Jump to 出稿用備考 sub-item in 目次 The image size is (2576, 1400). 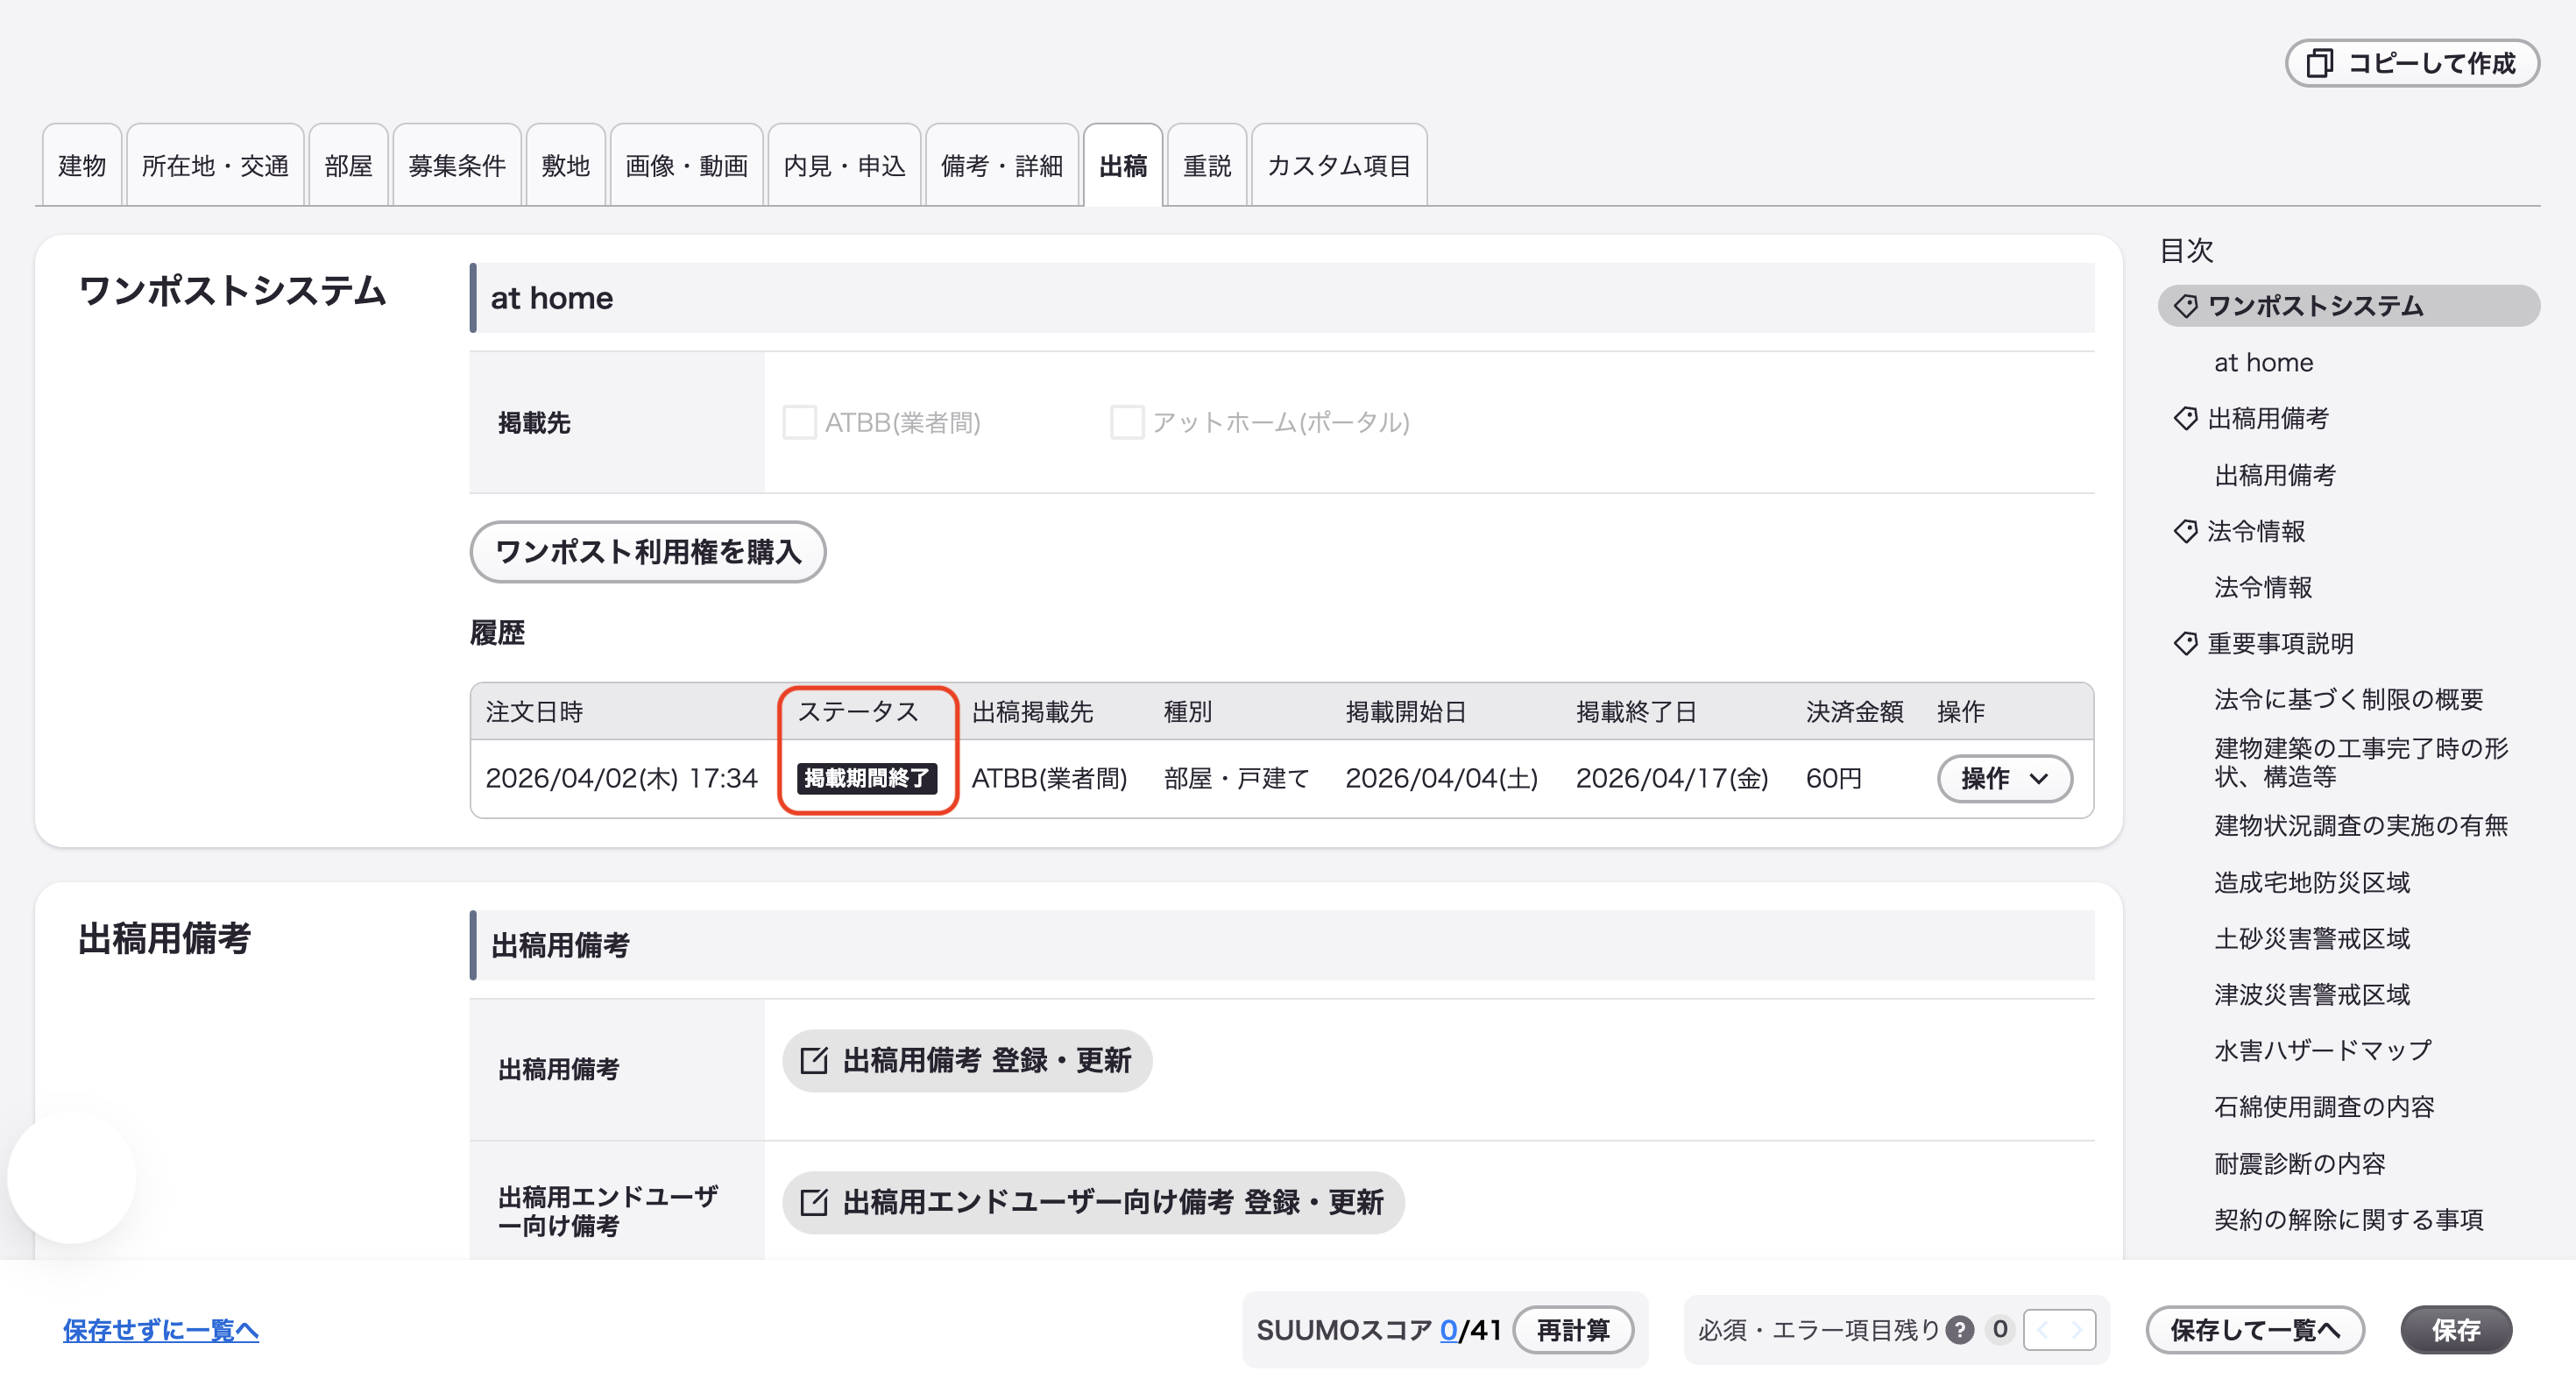(2275, 475)
